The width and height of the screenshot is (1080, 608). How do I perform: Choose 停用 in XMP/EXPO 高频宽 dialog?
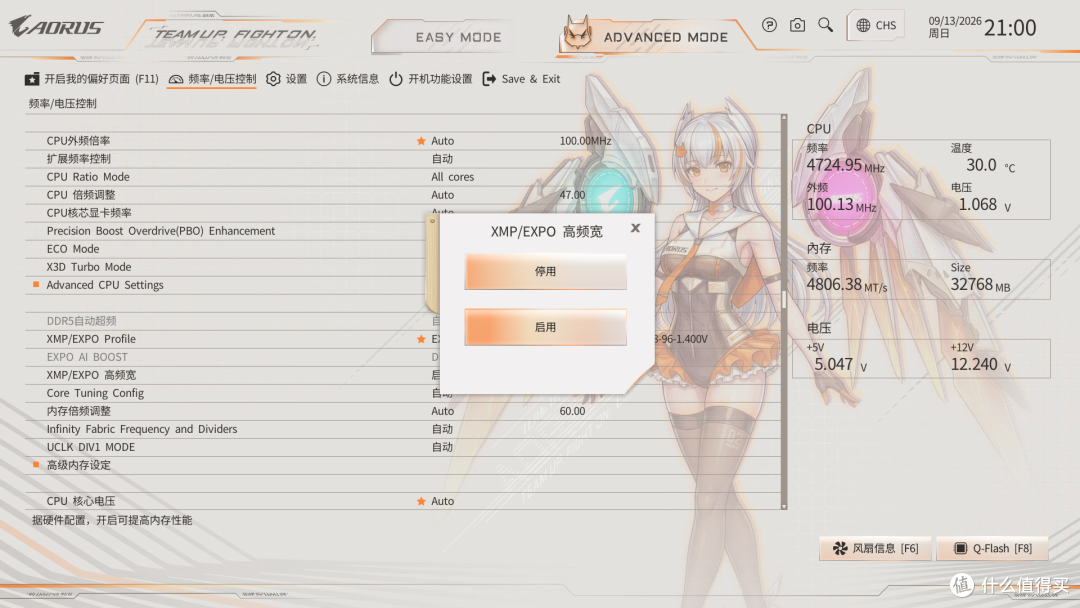point(546,271)
